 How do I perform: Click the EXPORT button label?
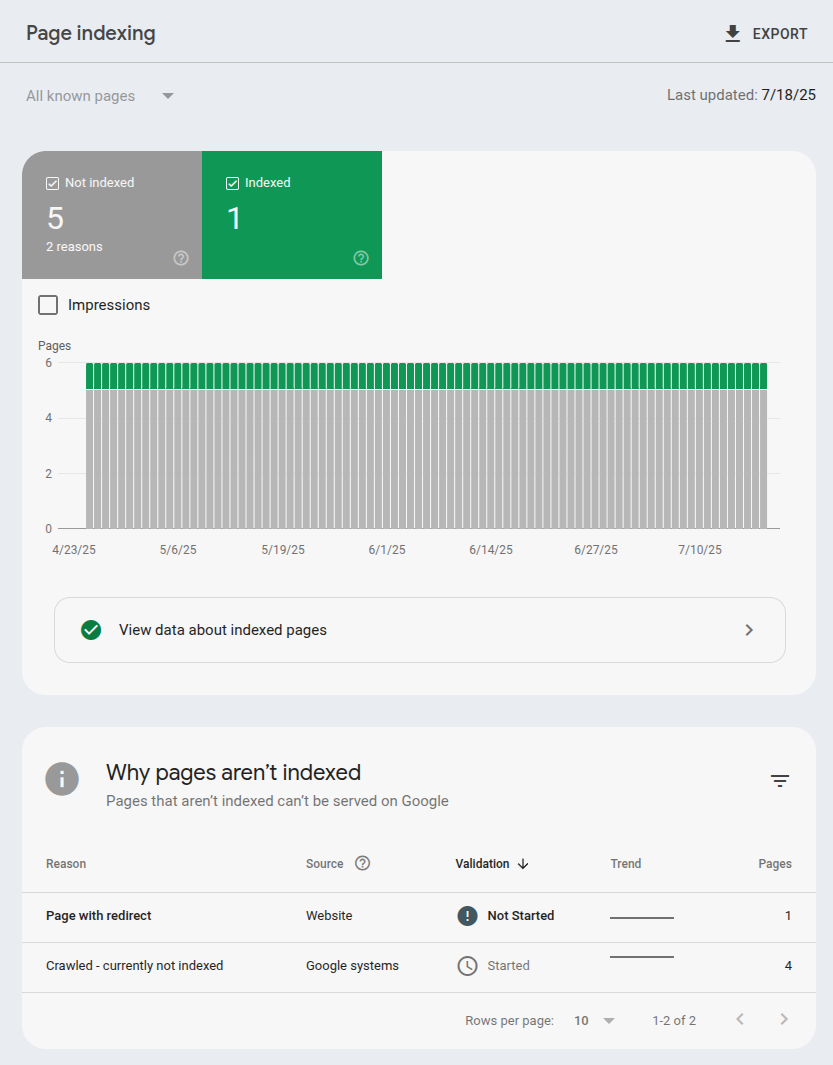coord(779,34)
